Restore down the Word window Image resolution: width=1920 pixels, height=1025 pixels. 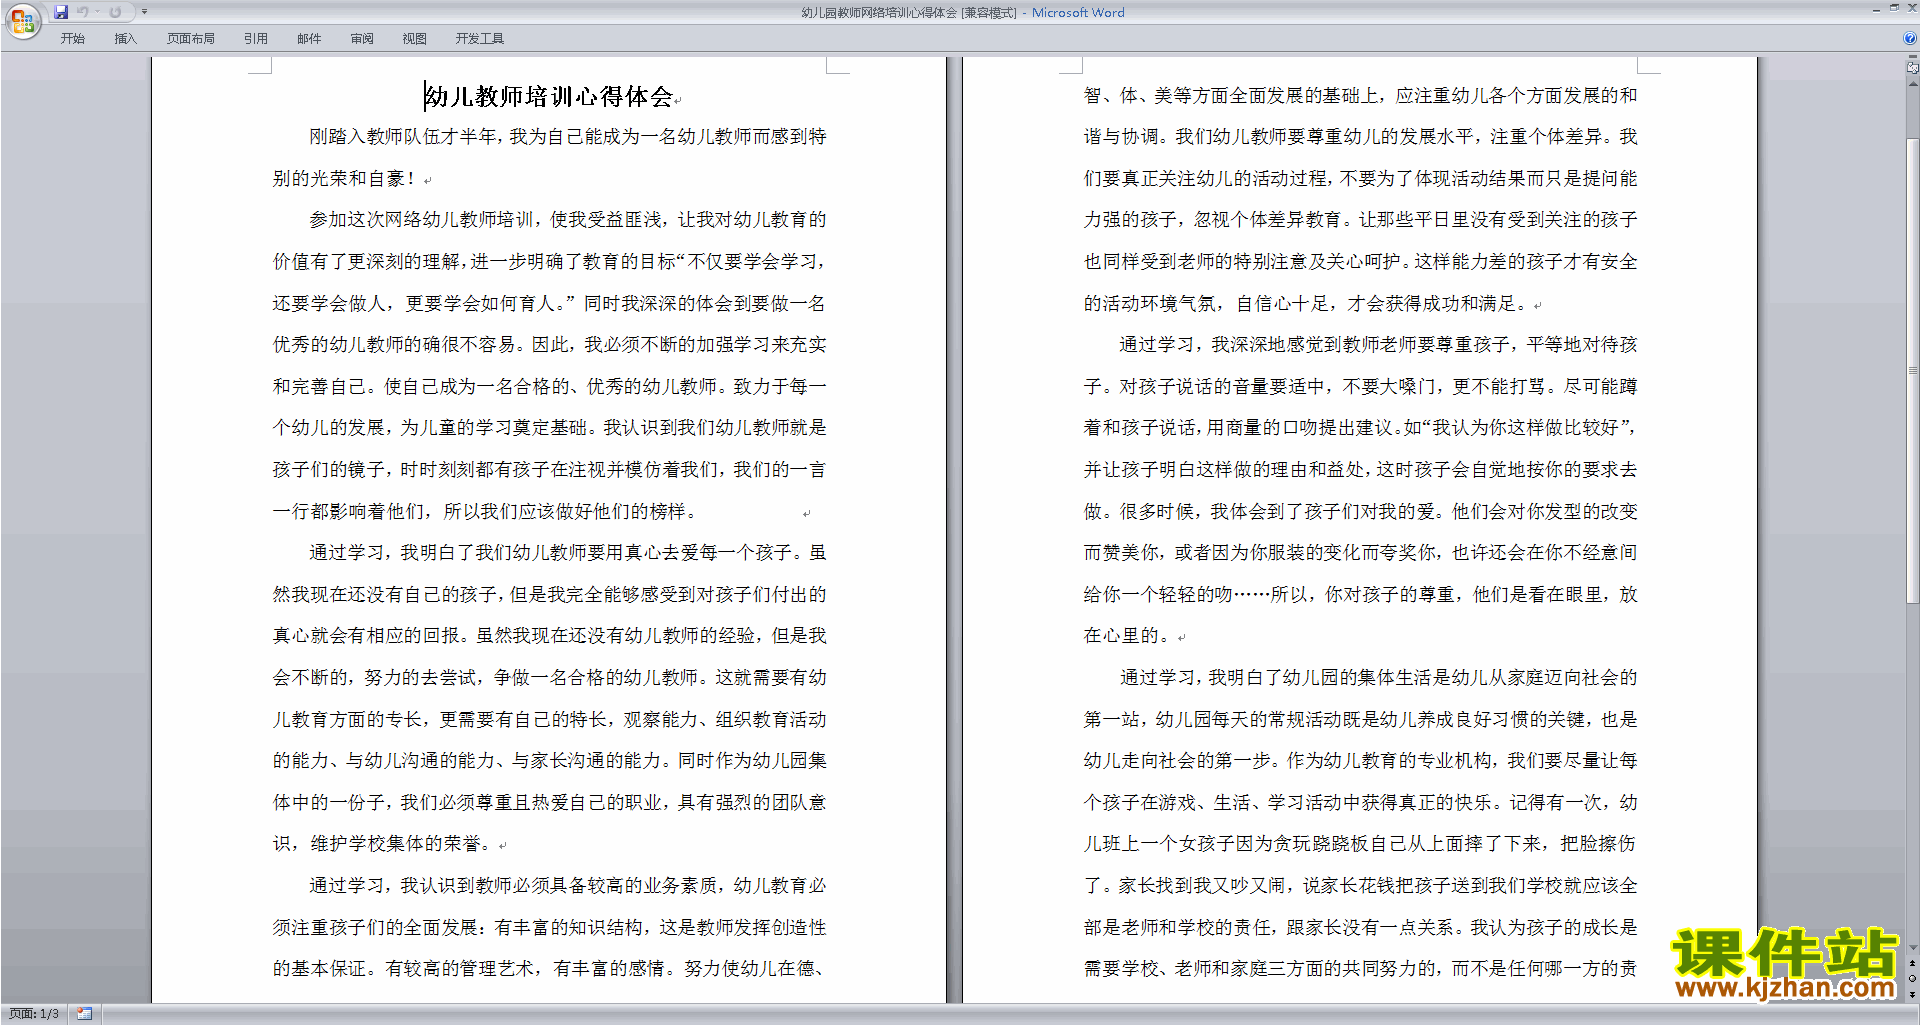click(1894, 9)
